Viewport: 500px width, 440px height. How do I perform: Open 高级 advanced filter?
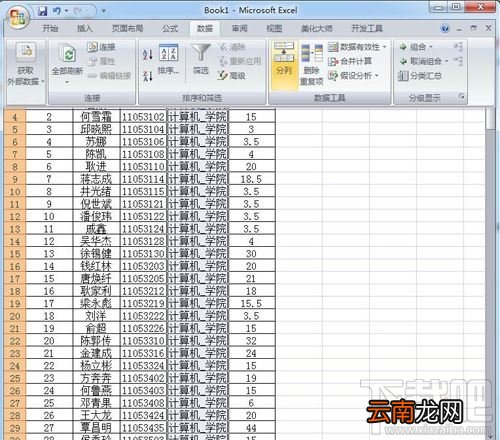pyautogui.click(x=232, y=76)
